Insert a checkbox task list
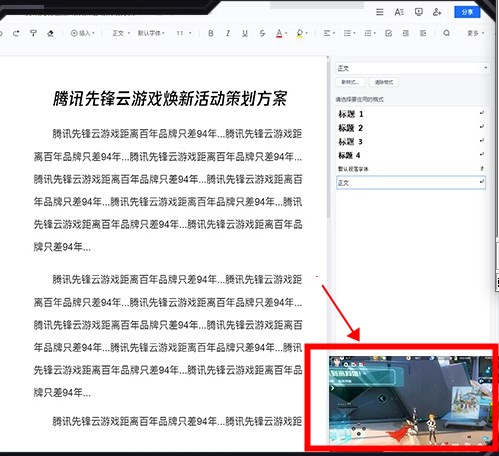The width and height of the screenshot is (499, 456). (x=388, y=33)
